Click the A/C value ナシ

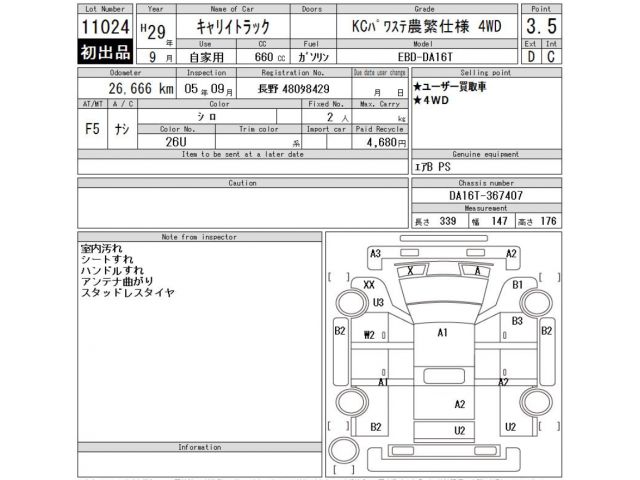tap(122, 129)
